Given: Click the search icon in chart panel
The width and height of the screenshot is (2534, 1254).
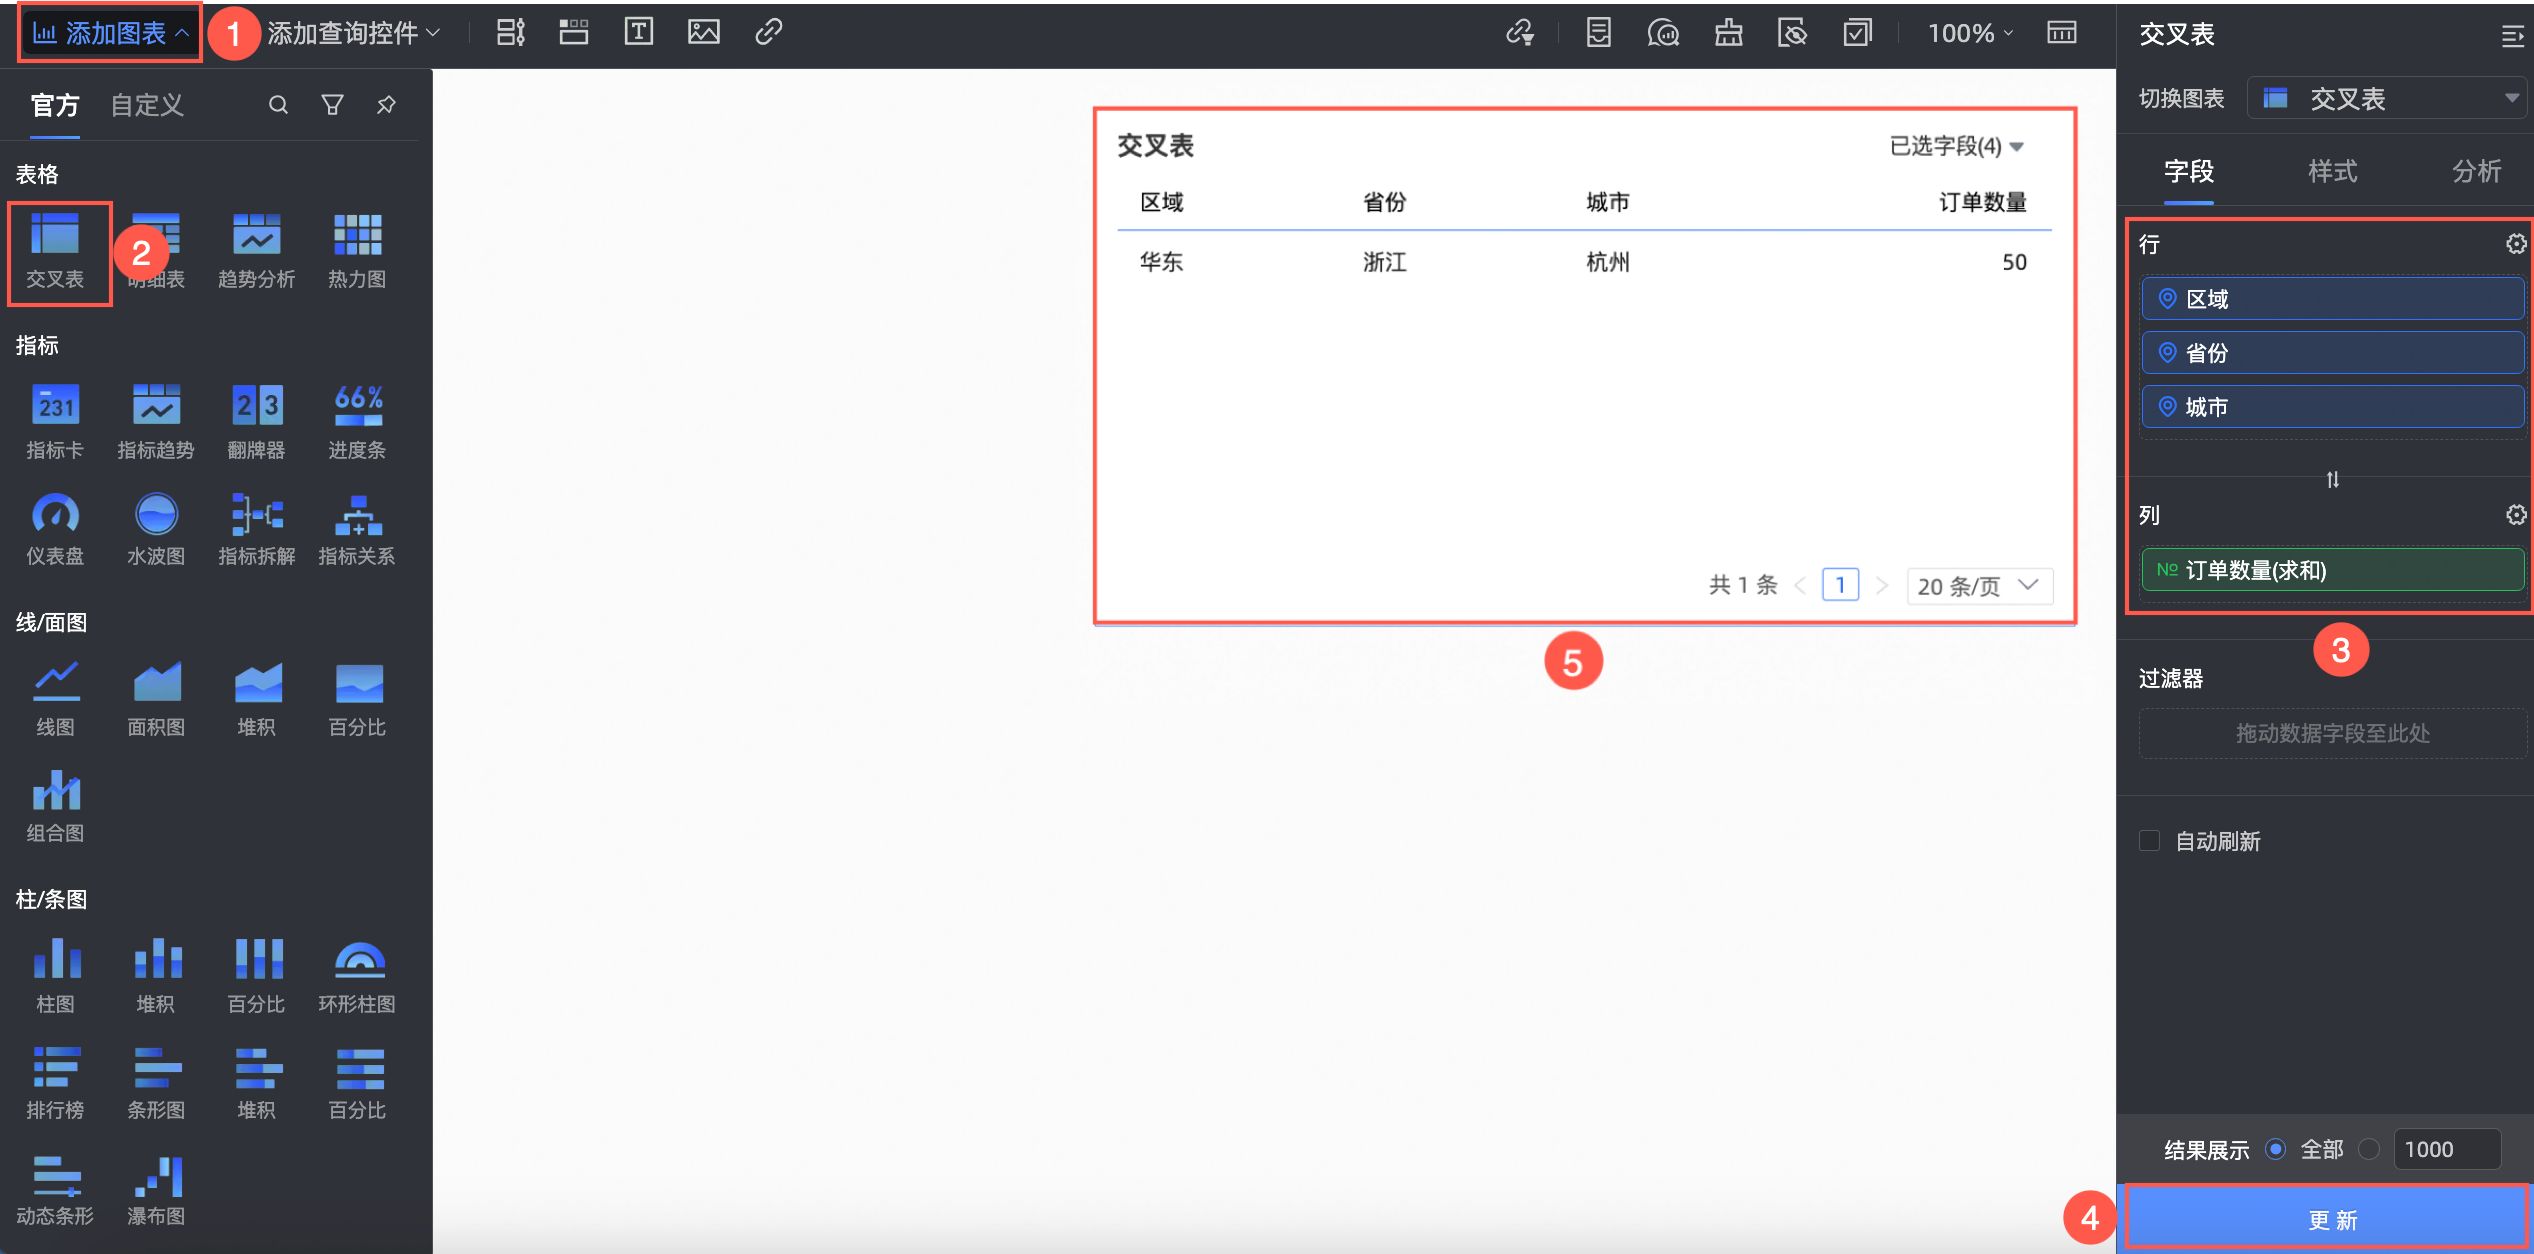Looking at the screenshot, I should click(x=278, y=105).
